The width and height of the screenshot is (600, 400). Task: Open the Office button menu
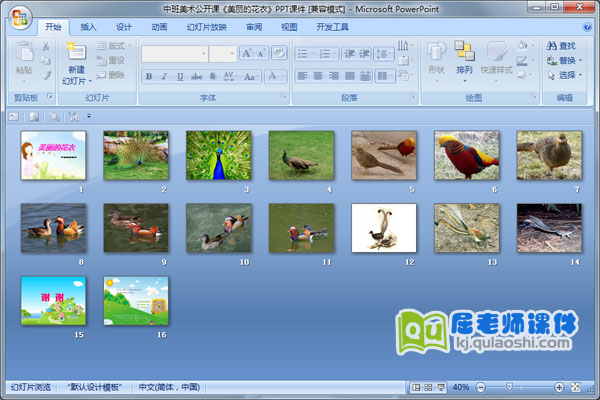click(x=20, y=18)
